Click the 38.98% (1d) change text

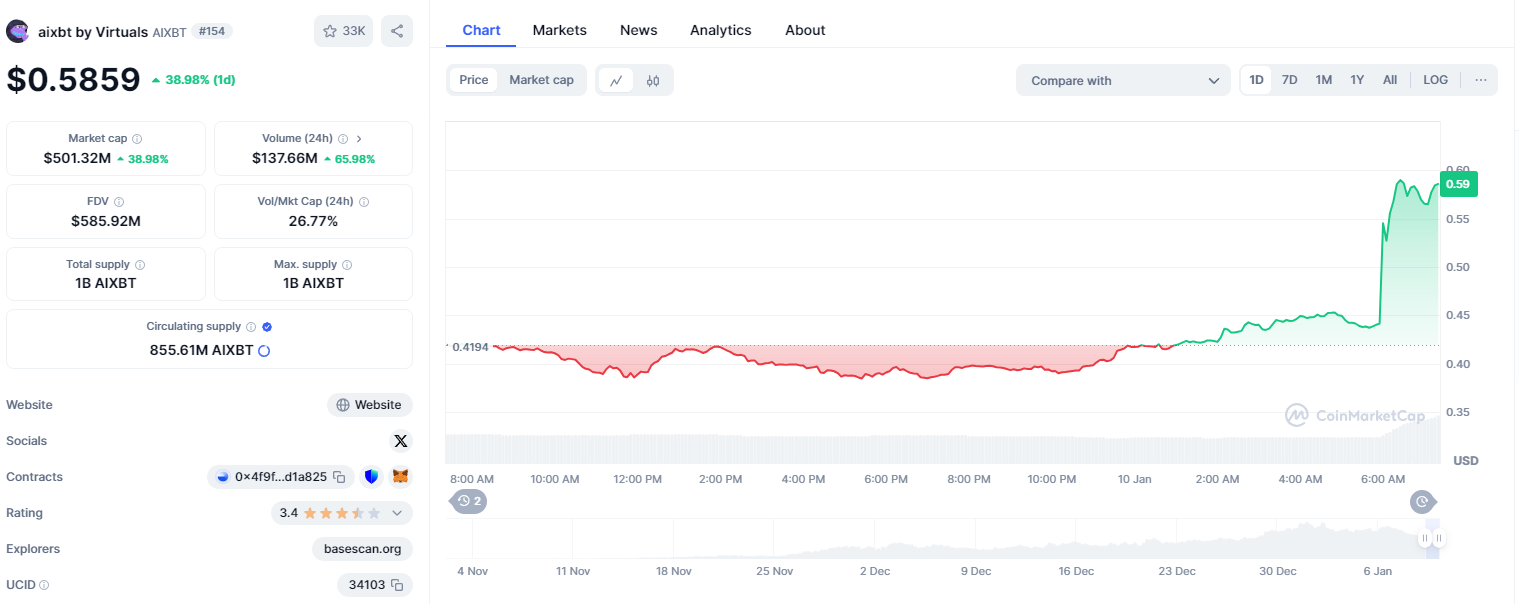coord(200,80)
